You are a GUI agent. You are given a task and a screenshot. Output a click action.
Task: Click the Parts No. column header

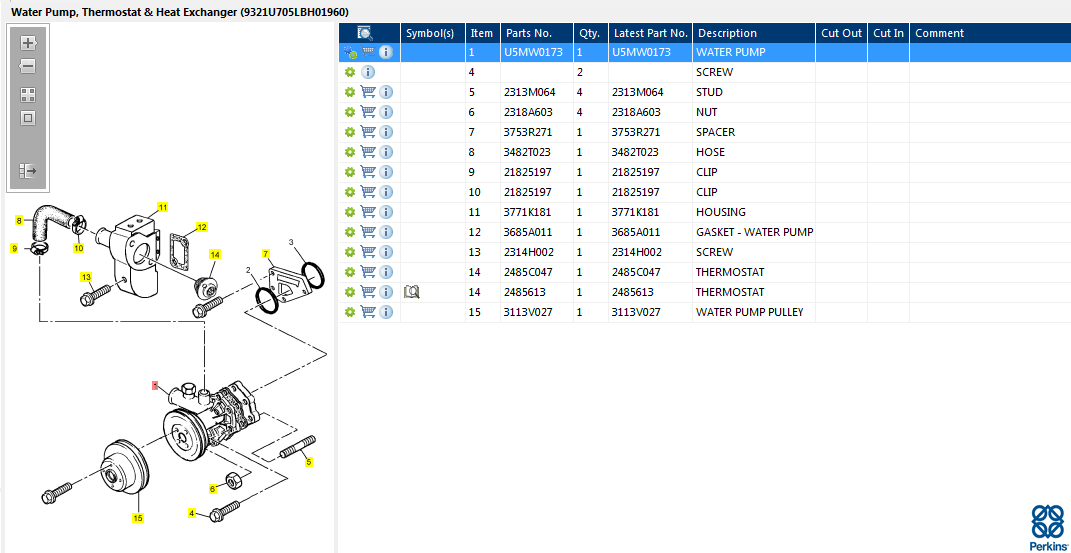pyautogui.click(x=537, y=33)
